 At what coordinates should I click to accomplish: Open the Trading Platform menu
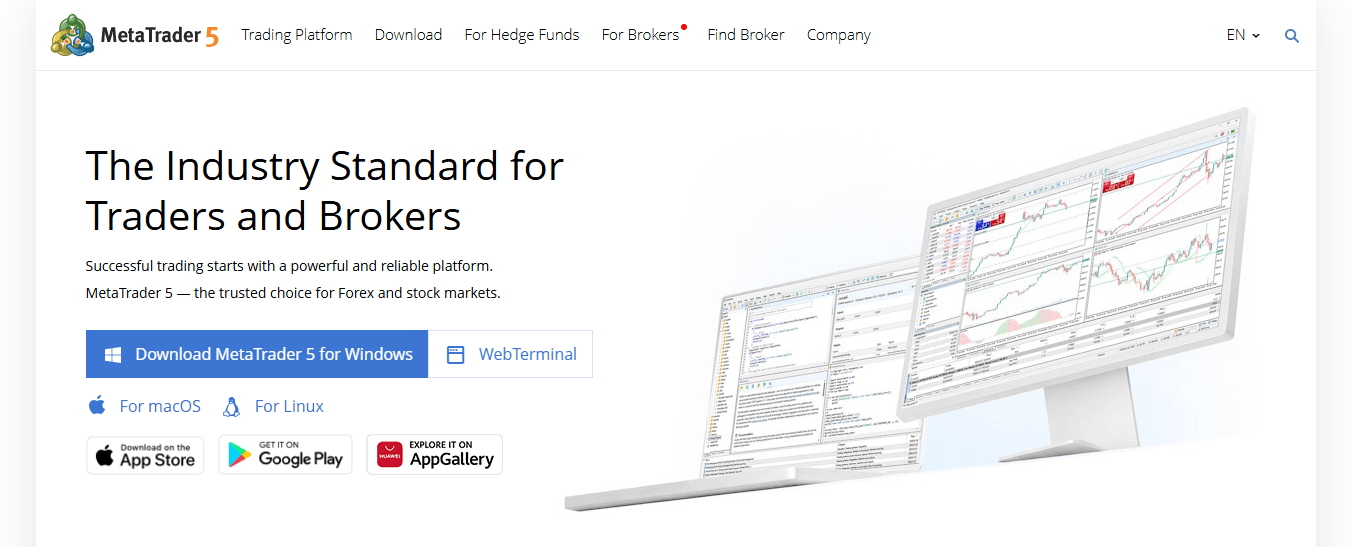297,35
